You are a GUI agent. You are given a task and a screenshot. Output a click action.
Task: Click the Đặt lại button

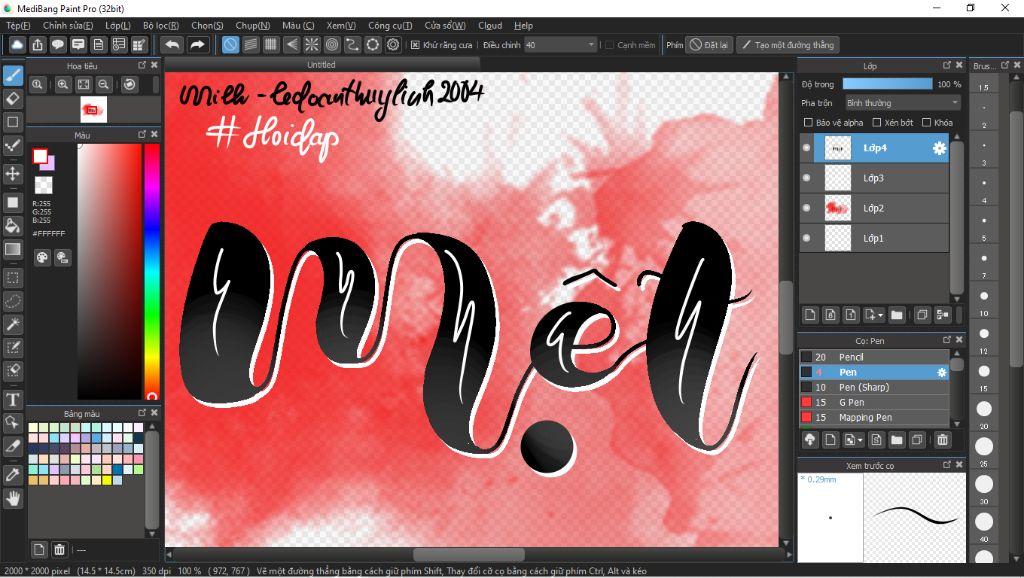[709, 45]
